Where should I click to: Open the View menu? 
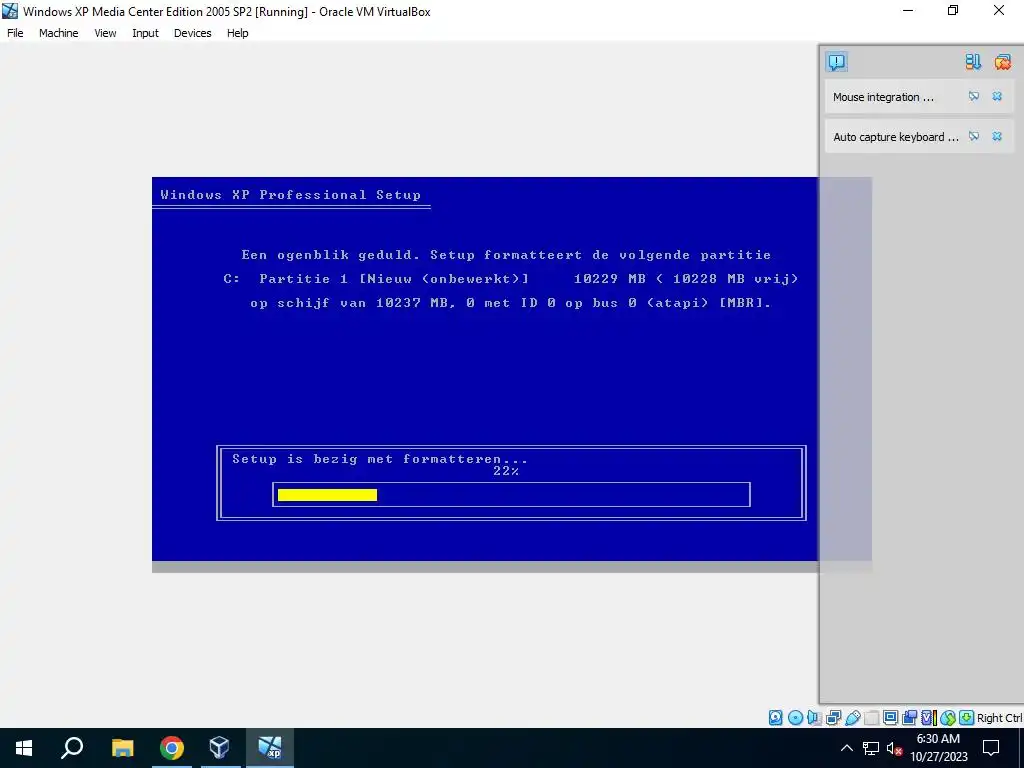(x=105, y=33)
